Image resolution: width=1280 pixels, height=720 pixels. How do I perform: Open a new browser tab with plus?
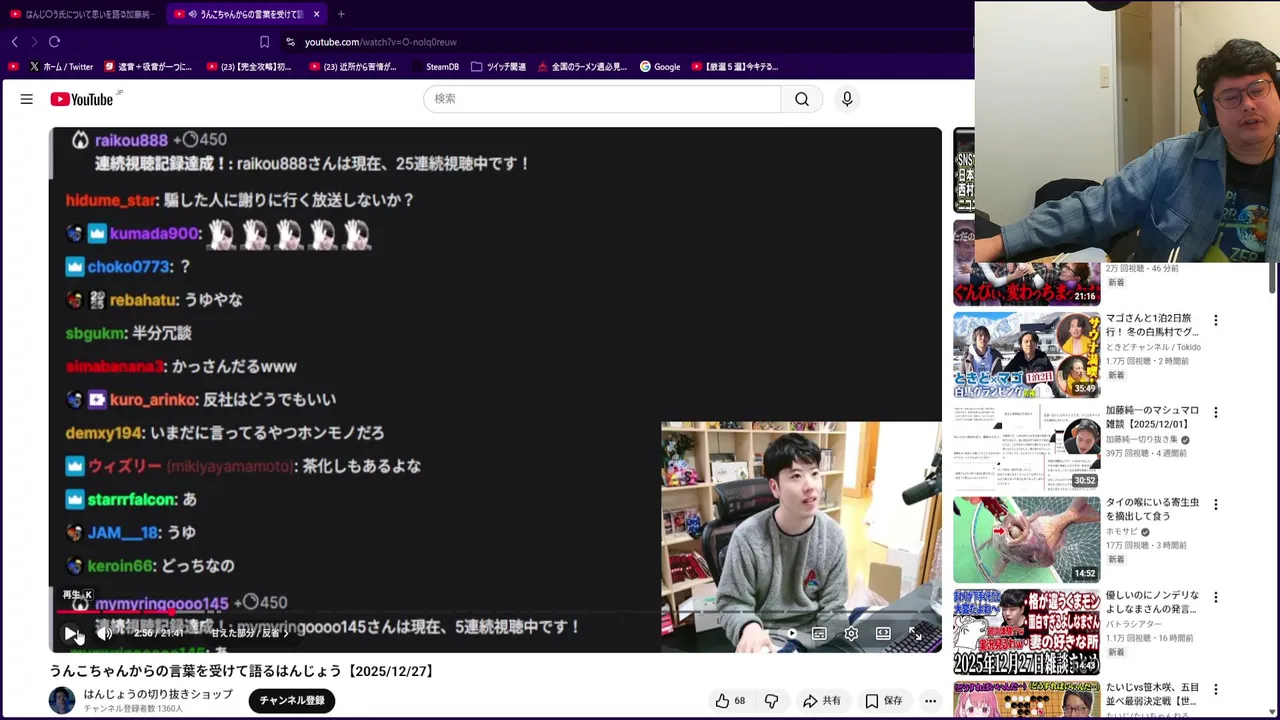tap(341, 14)
